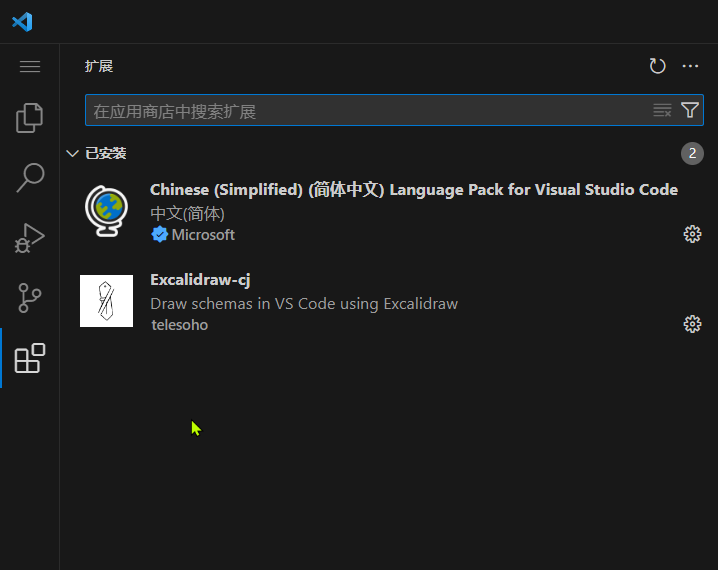Click the telesoho publisher name
This screenshot has width=718, height=570.
point(180,325)
